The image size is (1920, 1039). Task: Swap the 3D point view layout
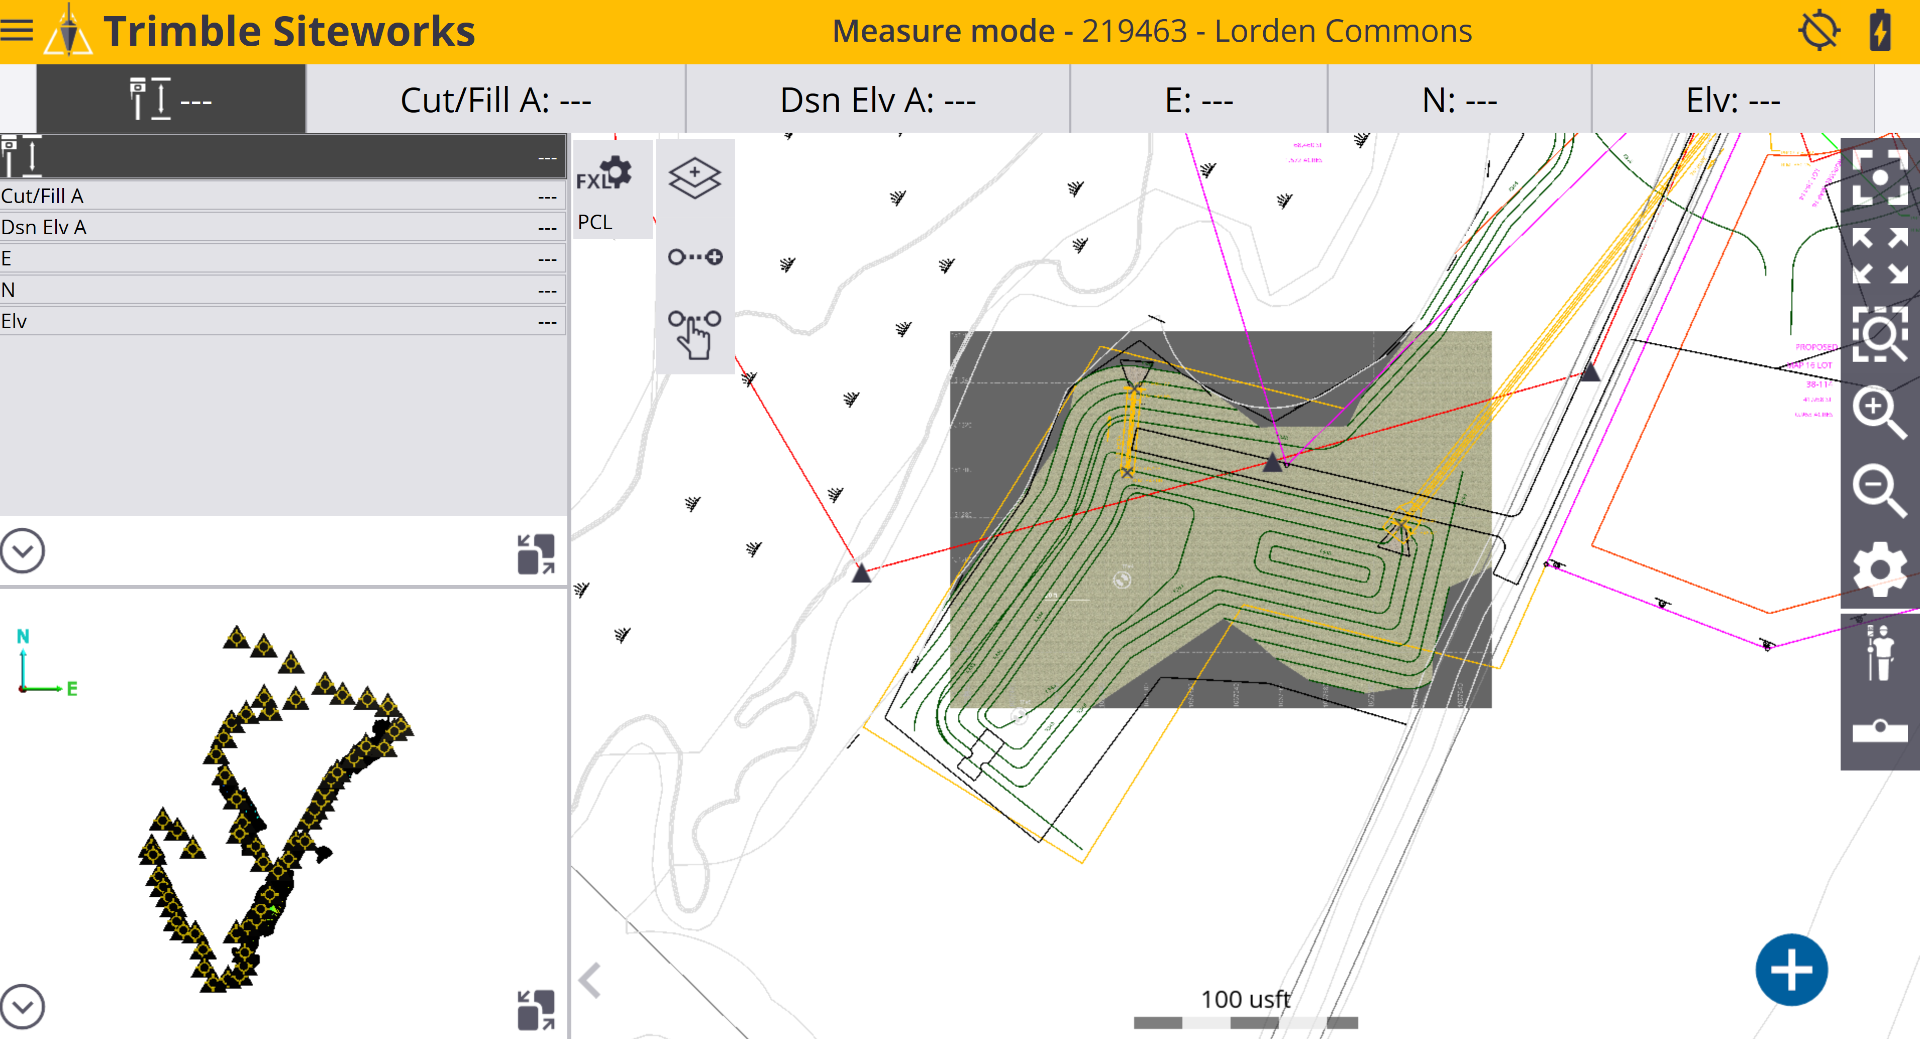click(536, 1010)
